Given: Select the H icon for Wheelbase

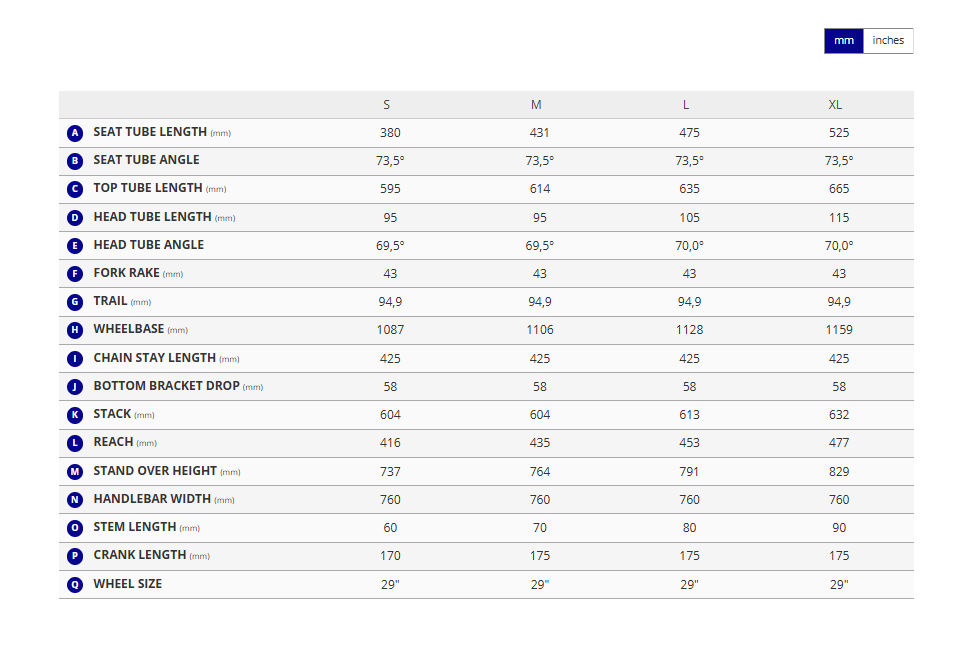Looking at the screenshot, I should click(75, 330).
